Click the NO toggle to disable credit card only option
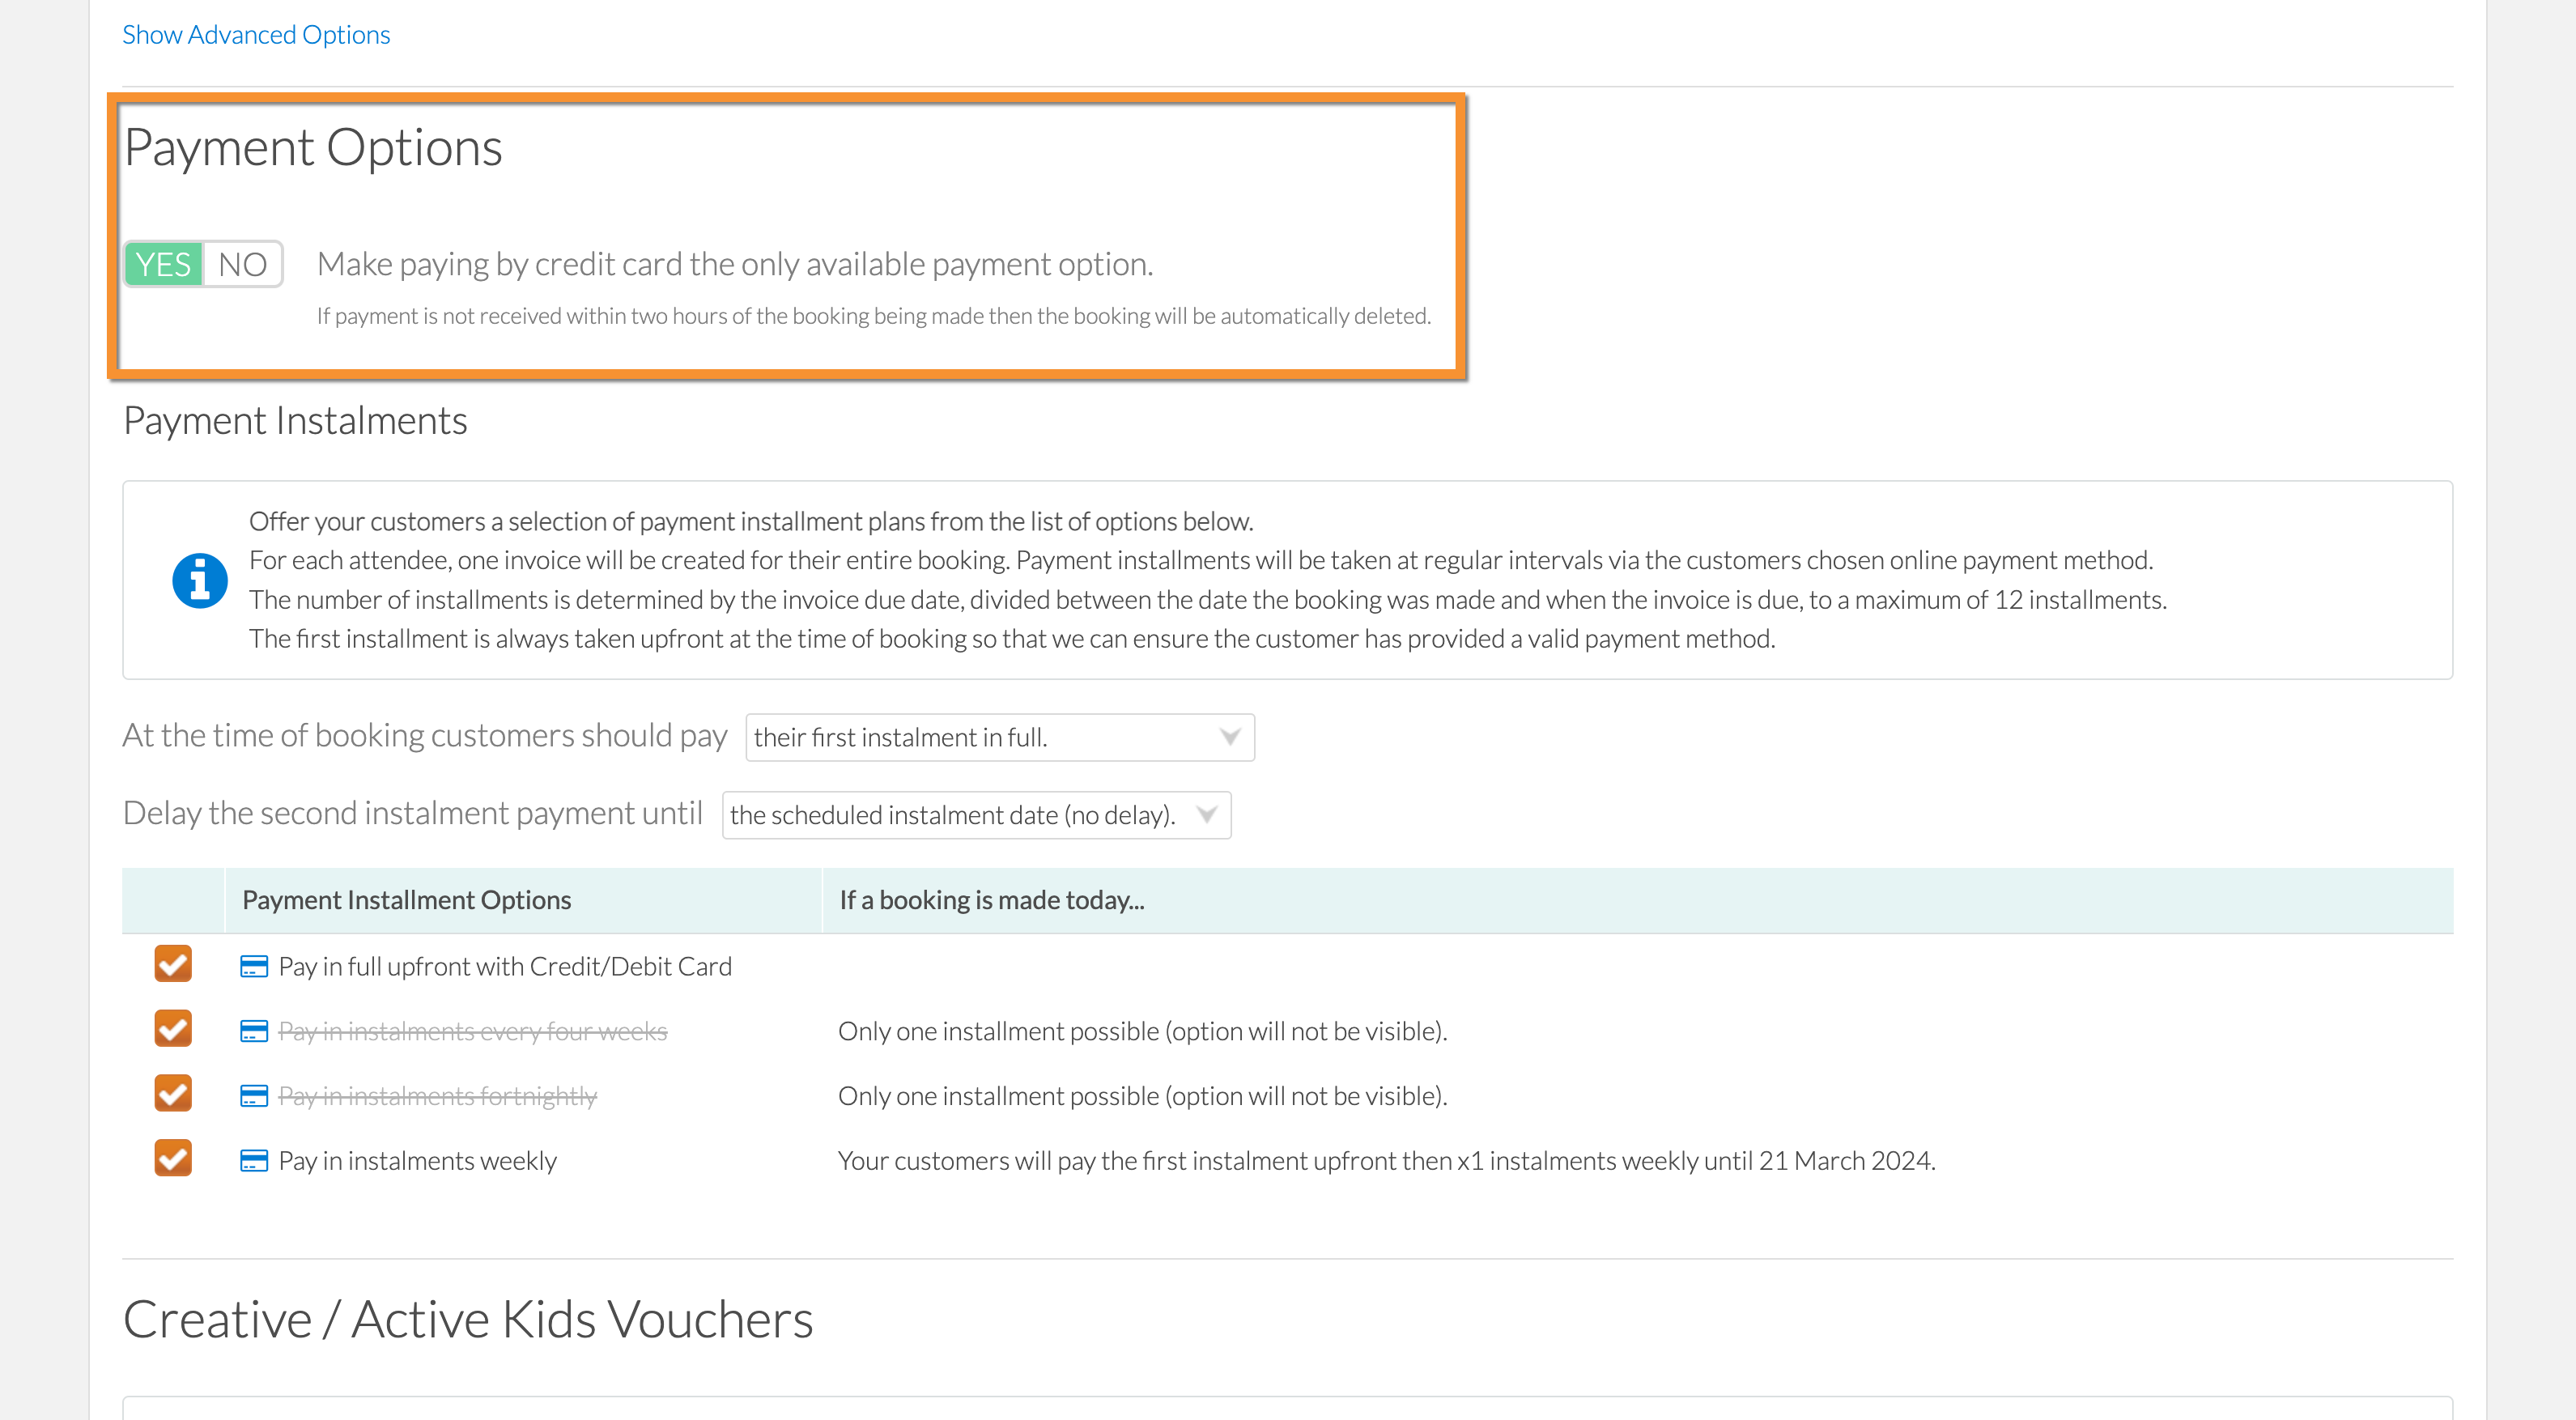 point(243,262)
